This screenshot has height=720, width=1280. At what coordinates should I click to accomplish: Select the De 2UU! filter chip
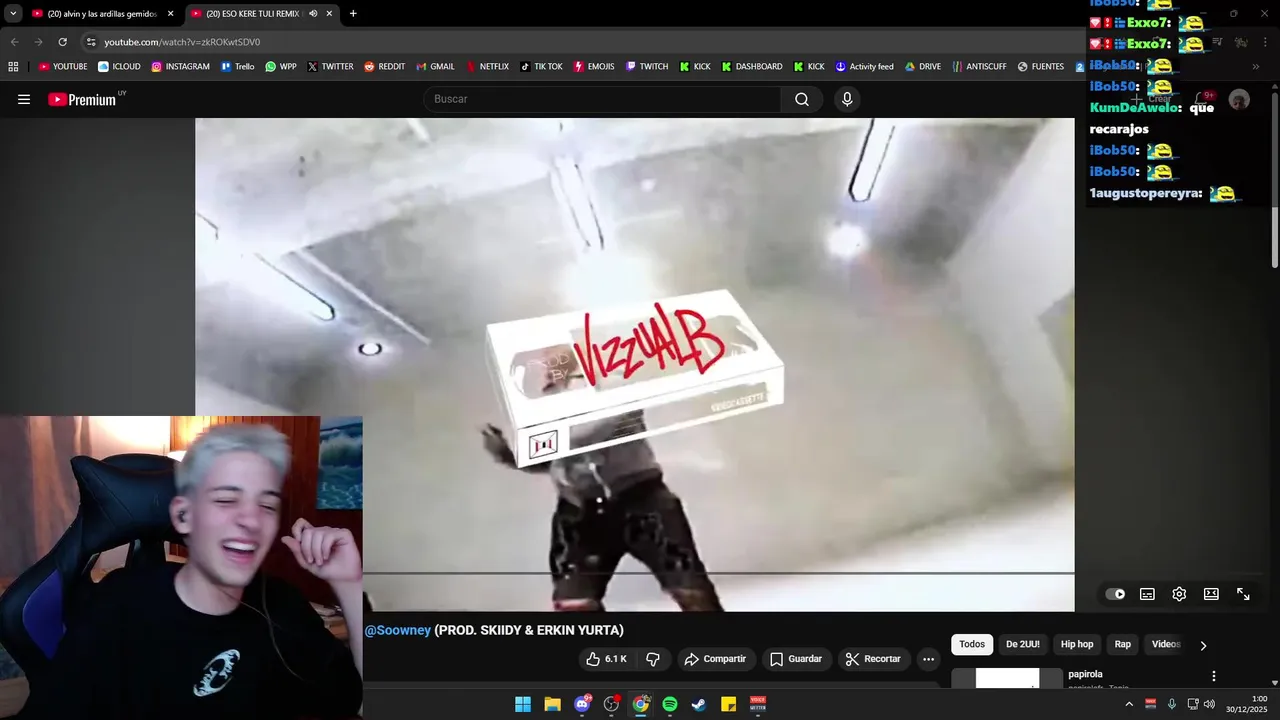(x=1022, y=644)
